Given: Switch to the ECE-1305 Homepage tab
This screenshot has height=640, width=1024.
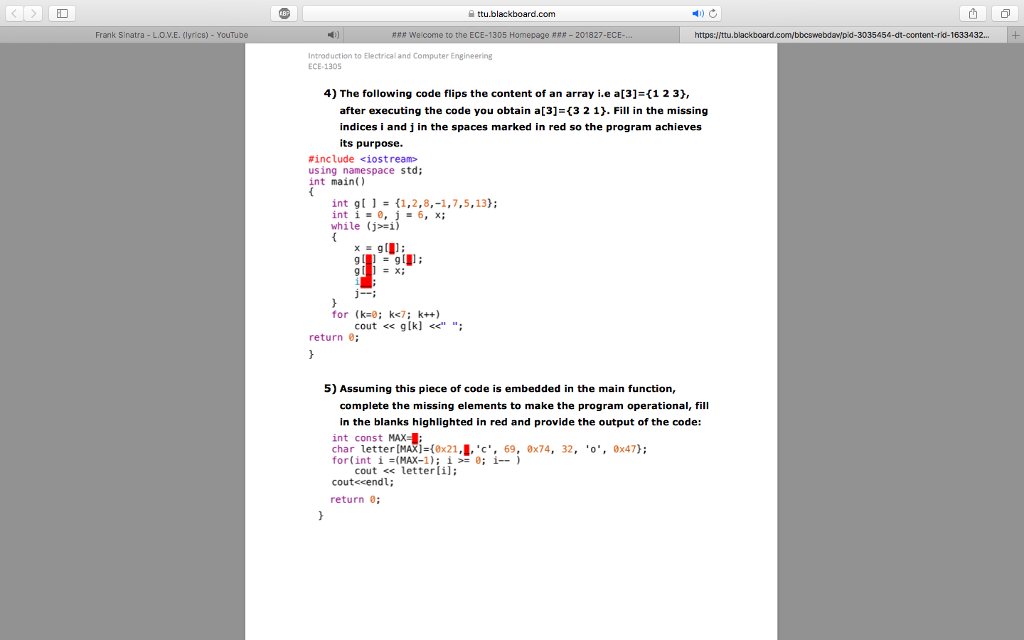Looking at the screenshot, I should [511, 35].
